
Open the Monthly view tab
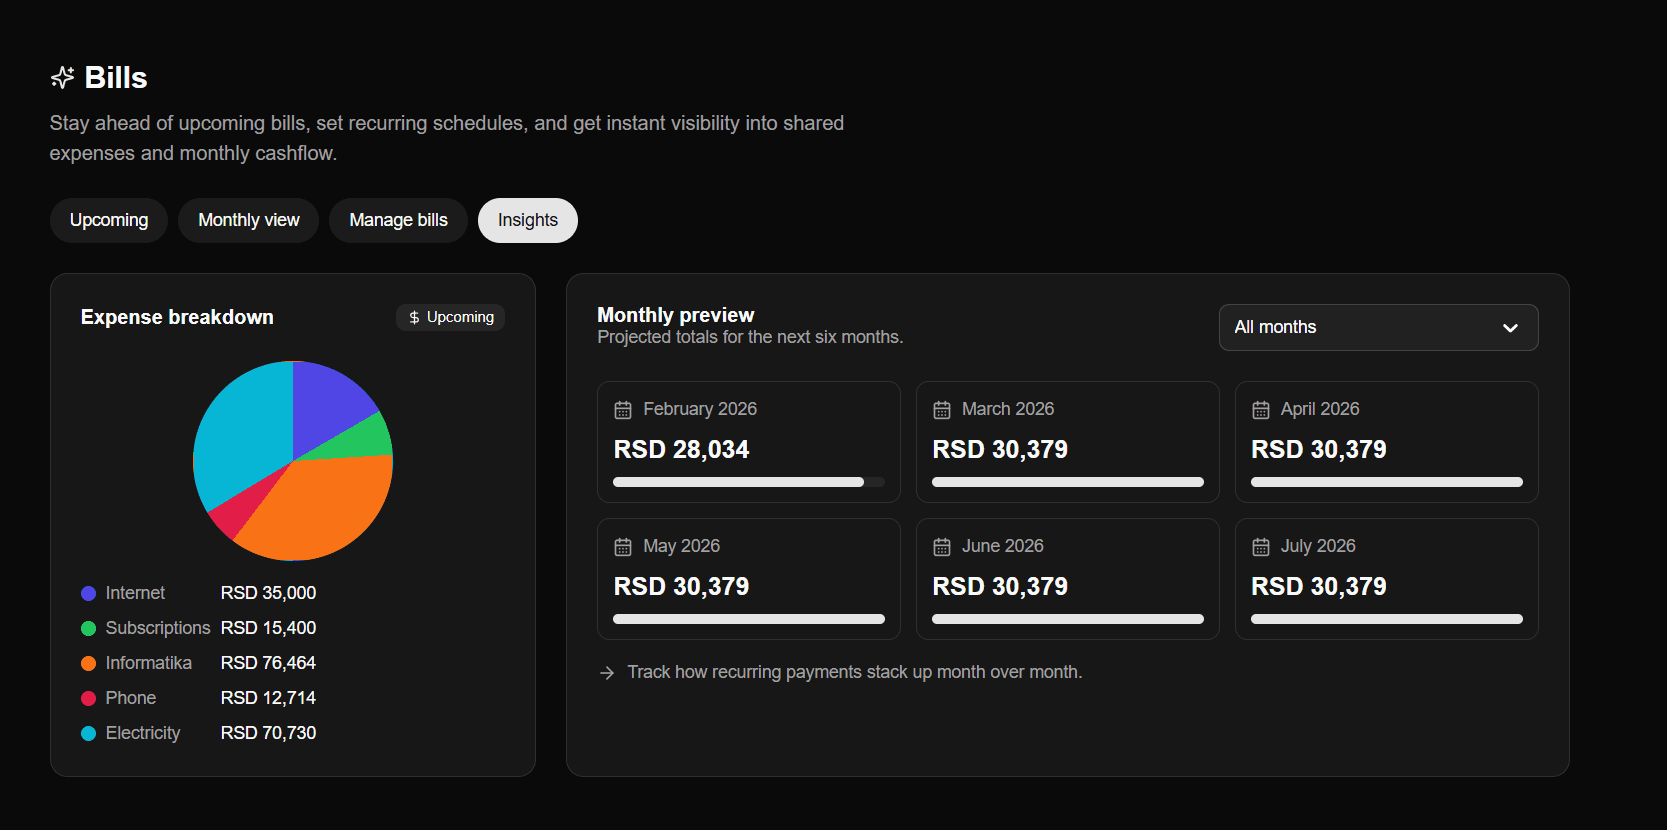(249, 220)
